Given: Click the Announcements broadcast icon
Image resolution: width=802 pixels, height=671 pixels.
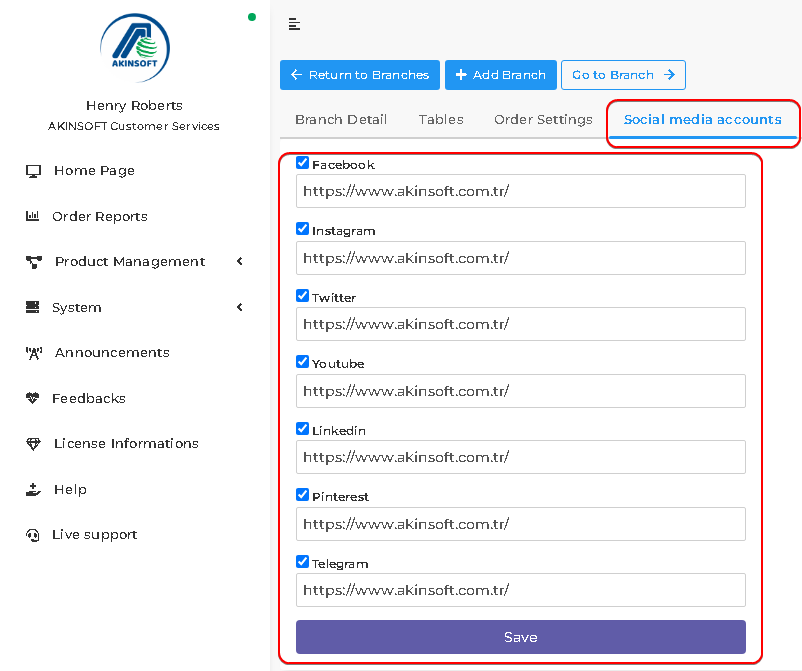Looking at the screenshot, I should (34, 353).
